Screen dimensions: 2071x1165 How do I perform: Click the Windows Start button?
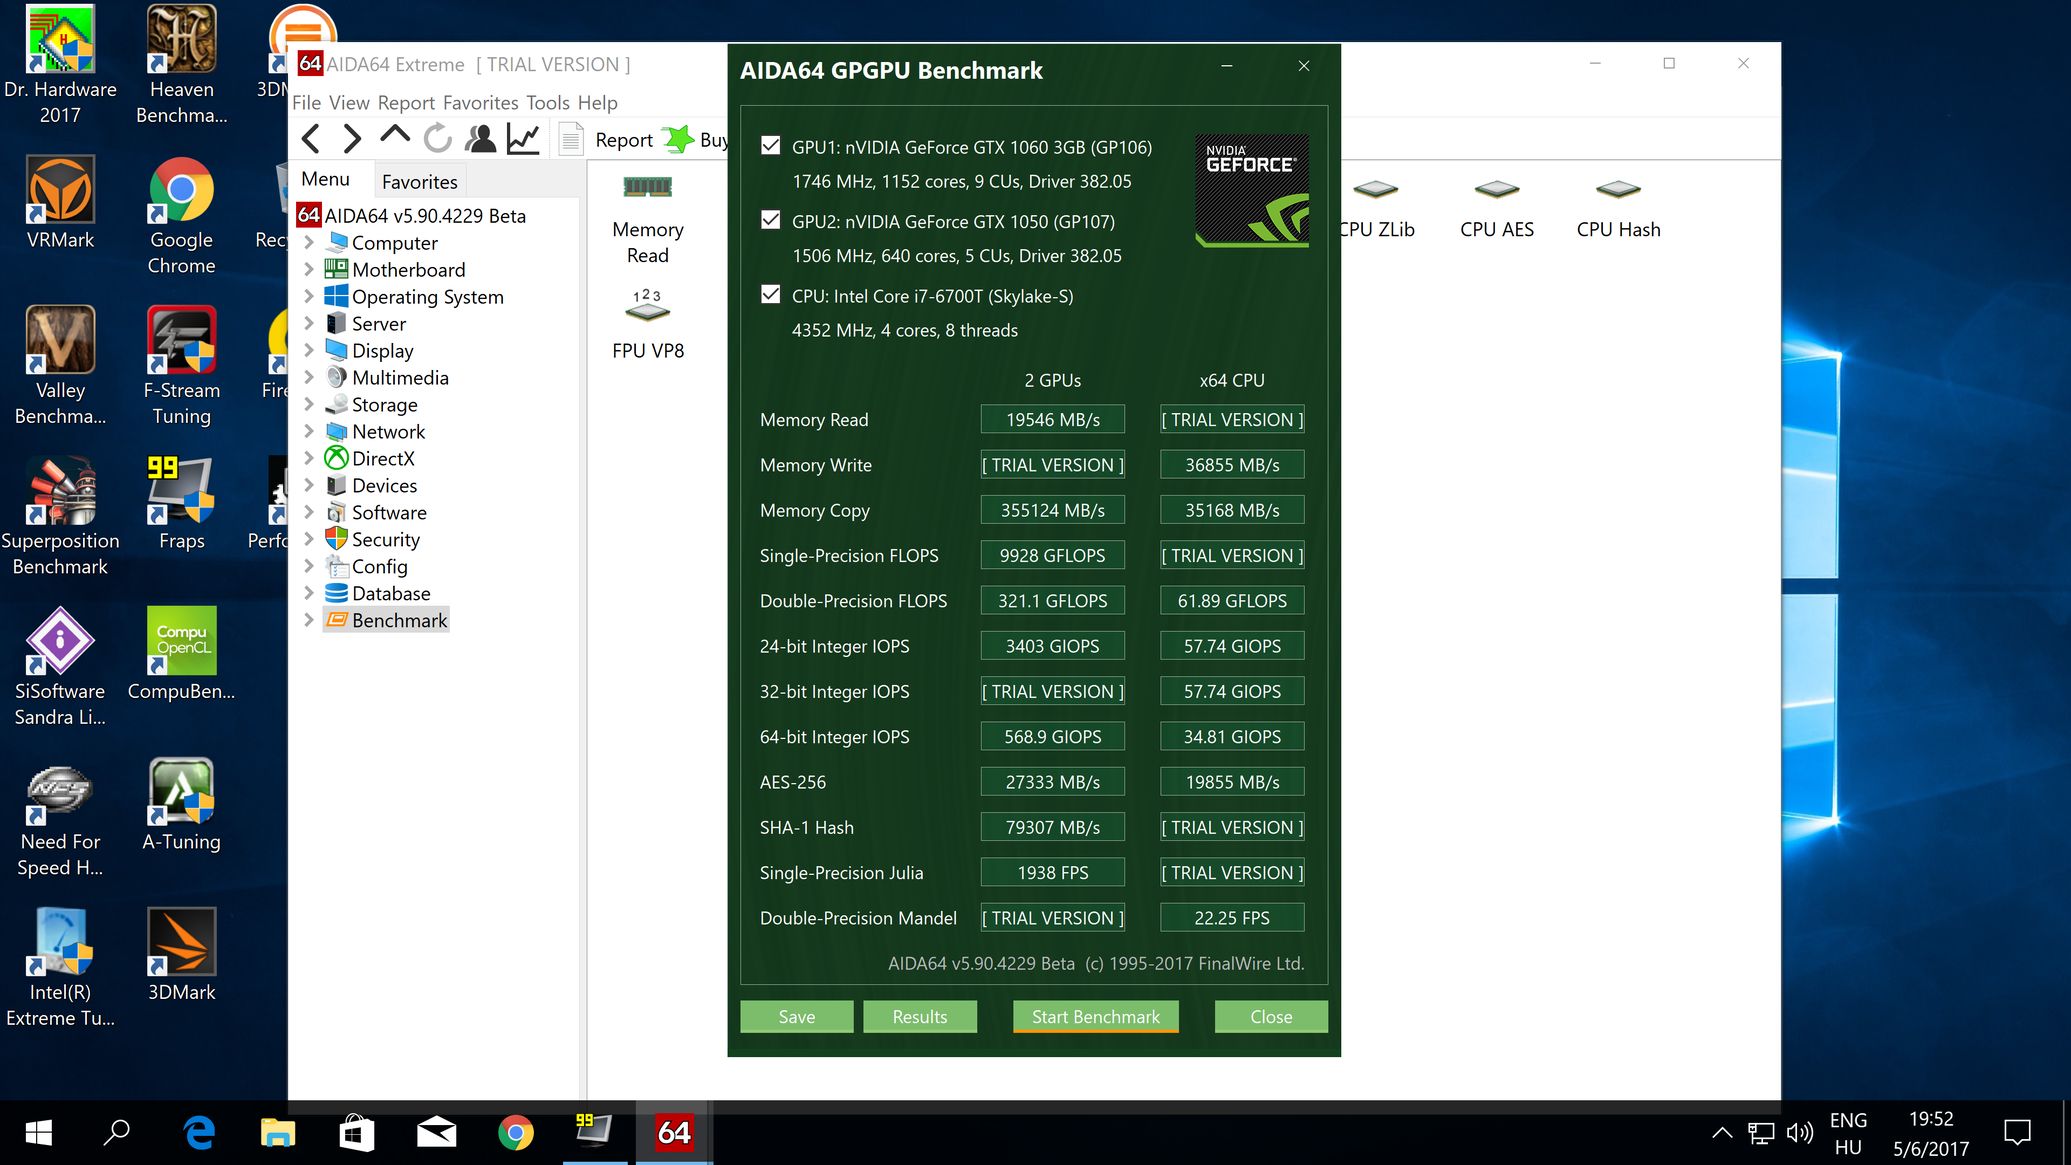pyautogui.click(x=38, y=1132)
